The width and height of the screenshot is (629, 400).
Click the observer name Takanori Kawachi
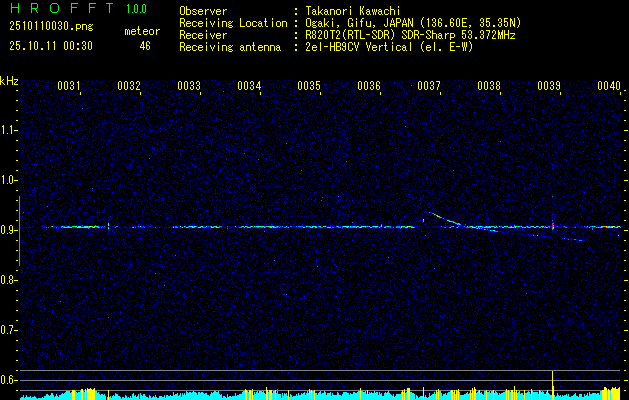point(351,11)
